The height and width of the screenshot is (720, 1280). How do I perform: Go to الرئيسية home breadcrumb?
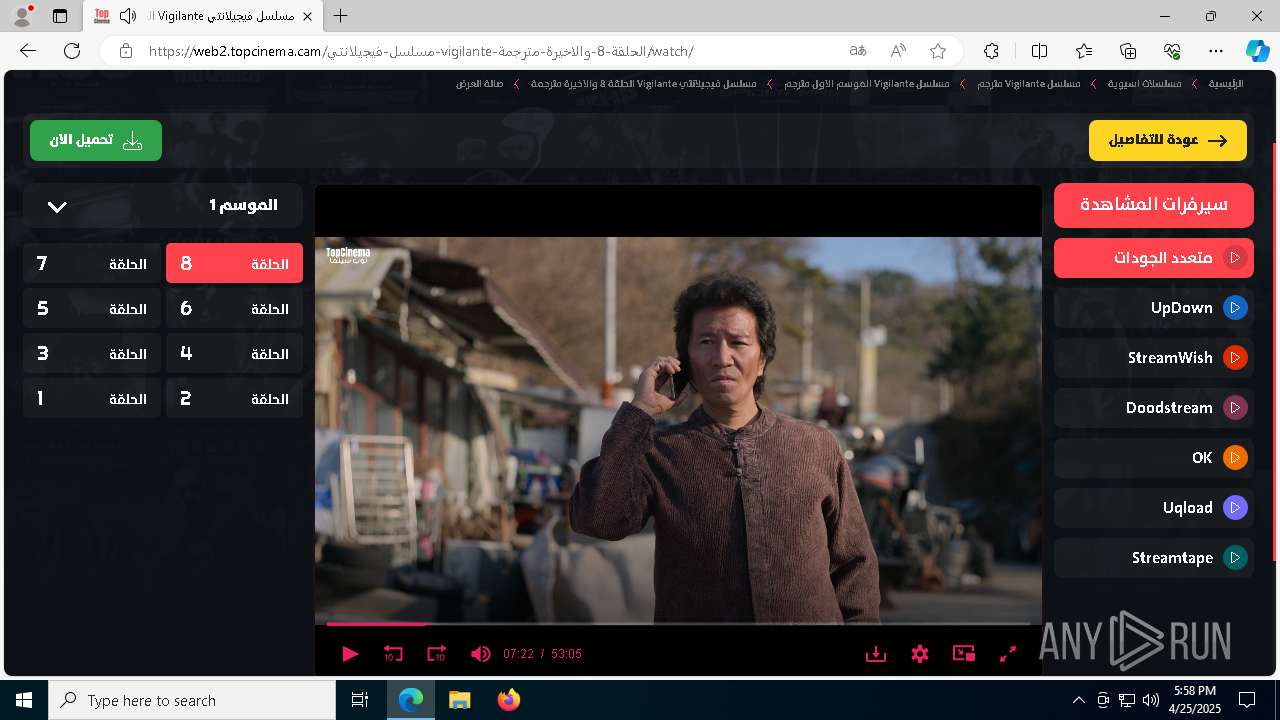click(1226, 84)
